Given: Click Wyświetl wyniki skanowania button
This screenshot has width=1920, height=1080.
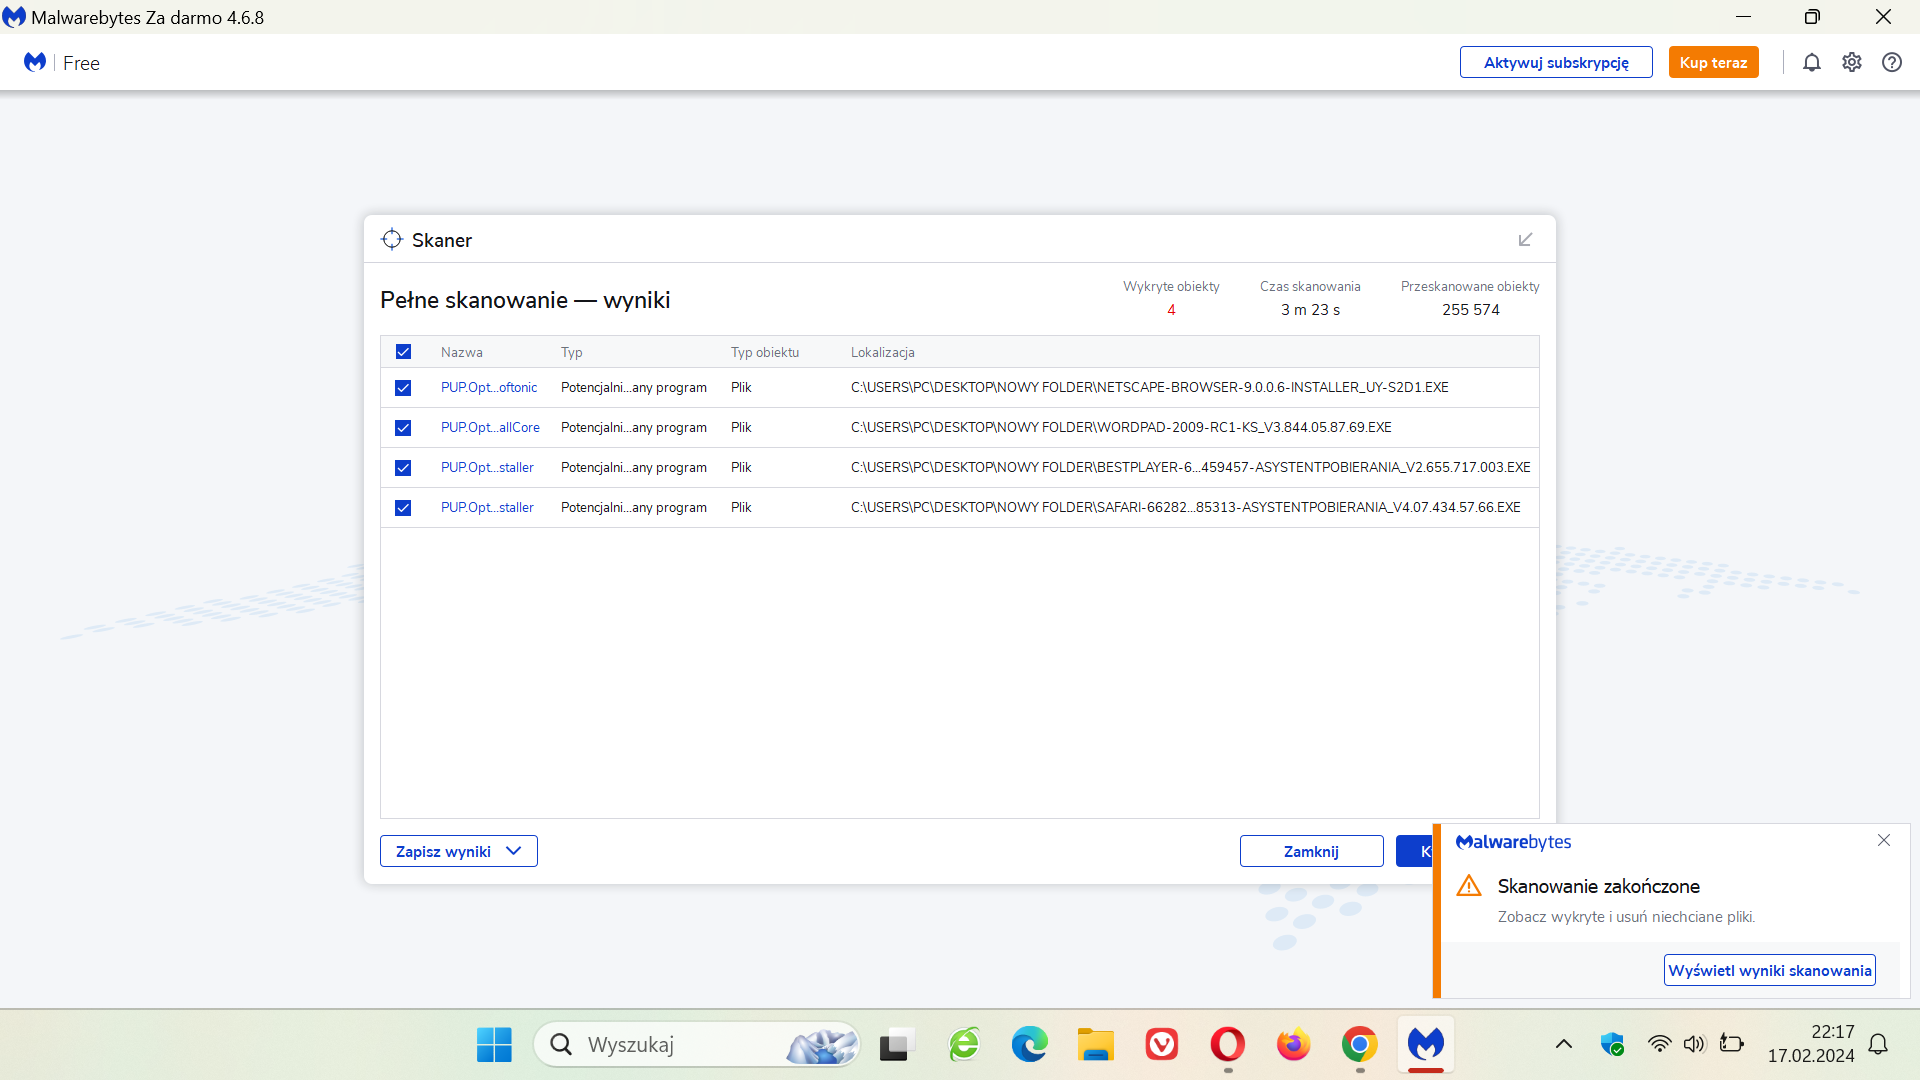Looking at the screenshot, I should 1769,970.
